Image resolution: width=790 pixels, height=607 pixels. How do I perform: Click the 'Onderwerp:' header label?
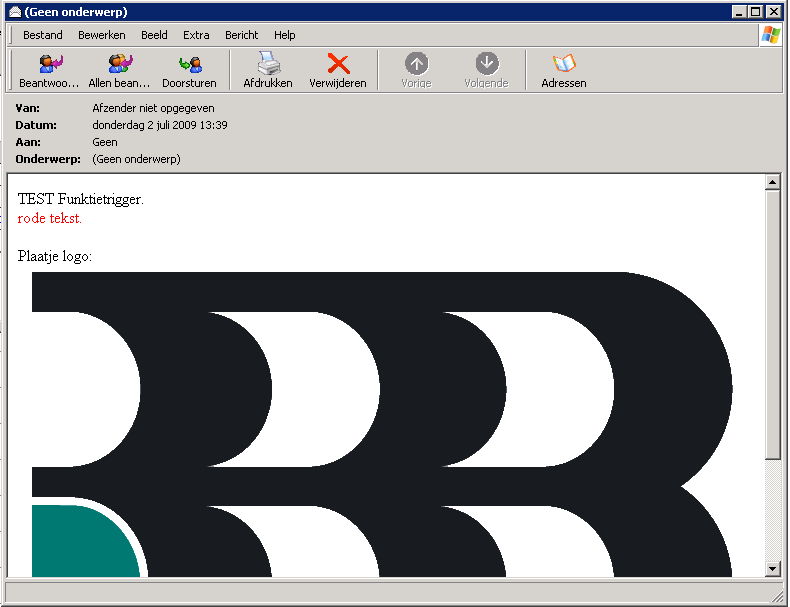(x=48, y=159)
